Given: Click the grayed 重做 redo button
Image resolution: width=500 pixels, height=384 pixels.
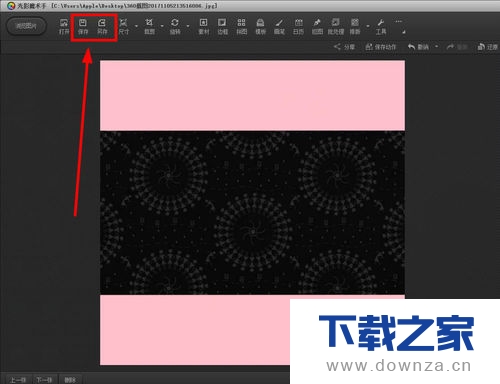Looking at the screenshot, I should tap(457, 47).
